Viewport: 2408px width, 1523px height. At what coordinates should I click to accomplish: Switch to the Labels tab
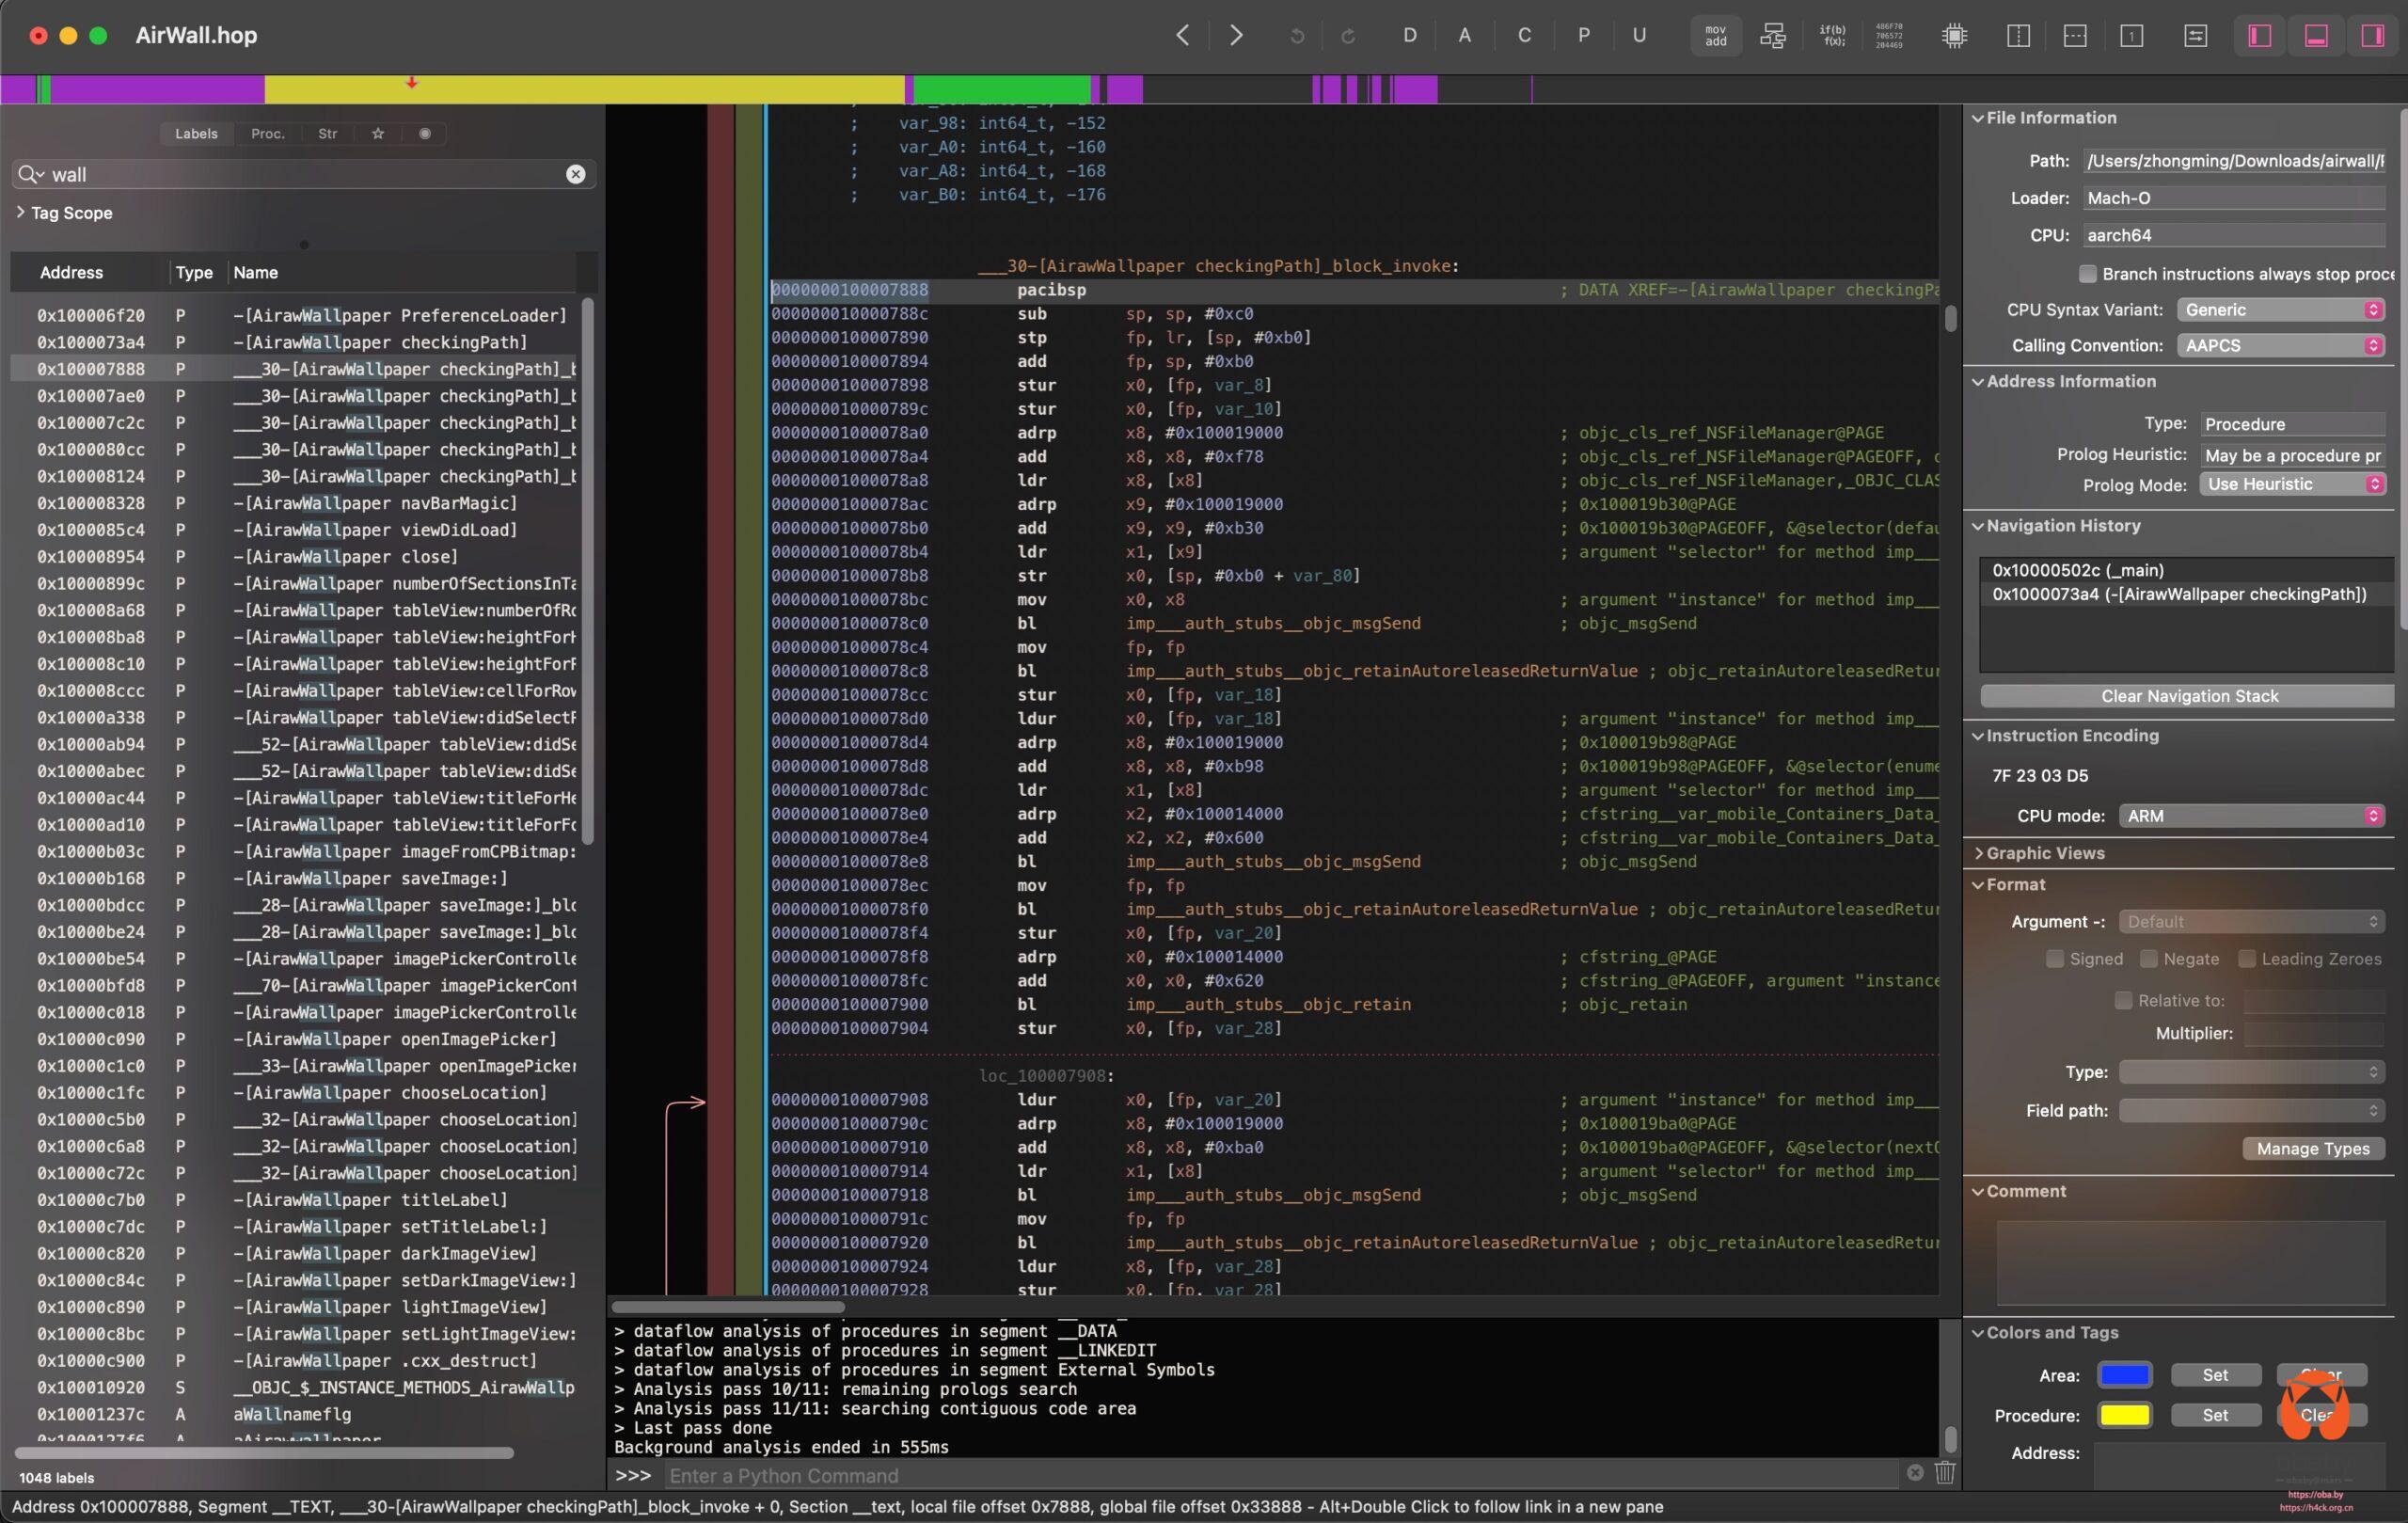click(x=196, y=133)
